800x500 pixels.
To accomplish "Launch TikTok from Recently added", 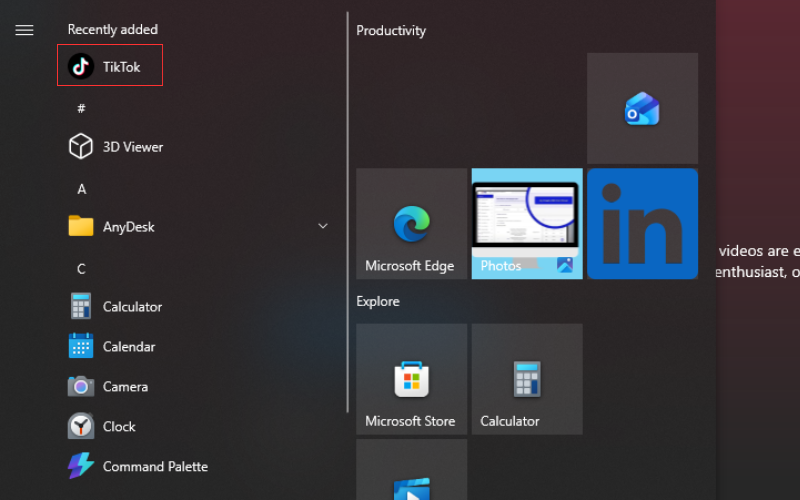I will coord(110,65).
